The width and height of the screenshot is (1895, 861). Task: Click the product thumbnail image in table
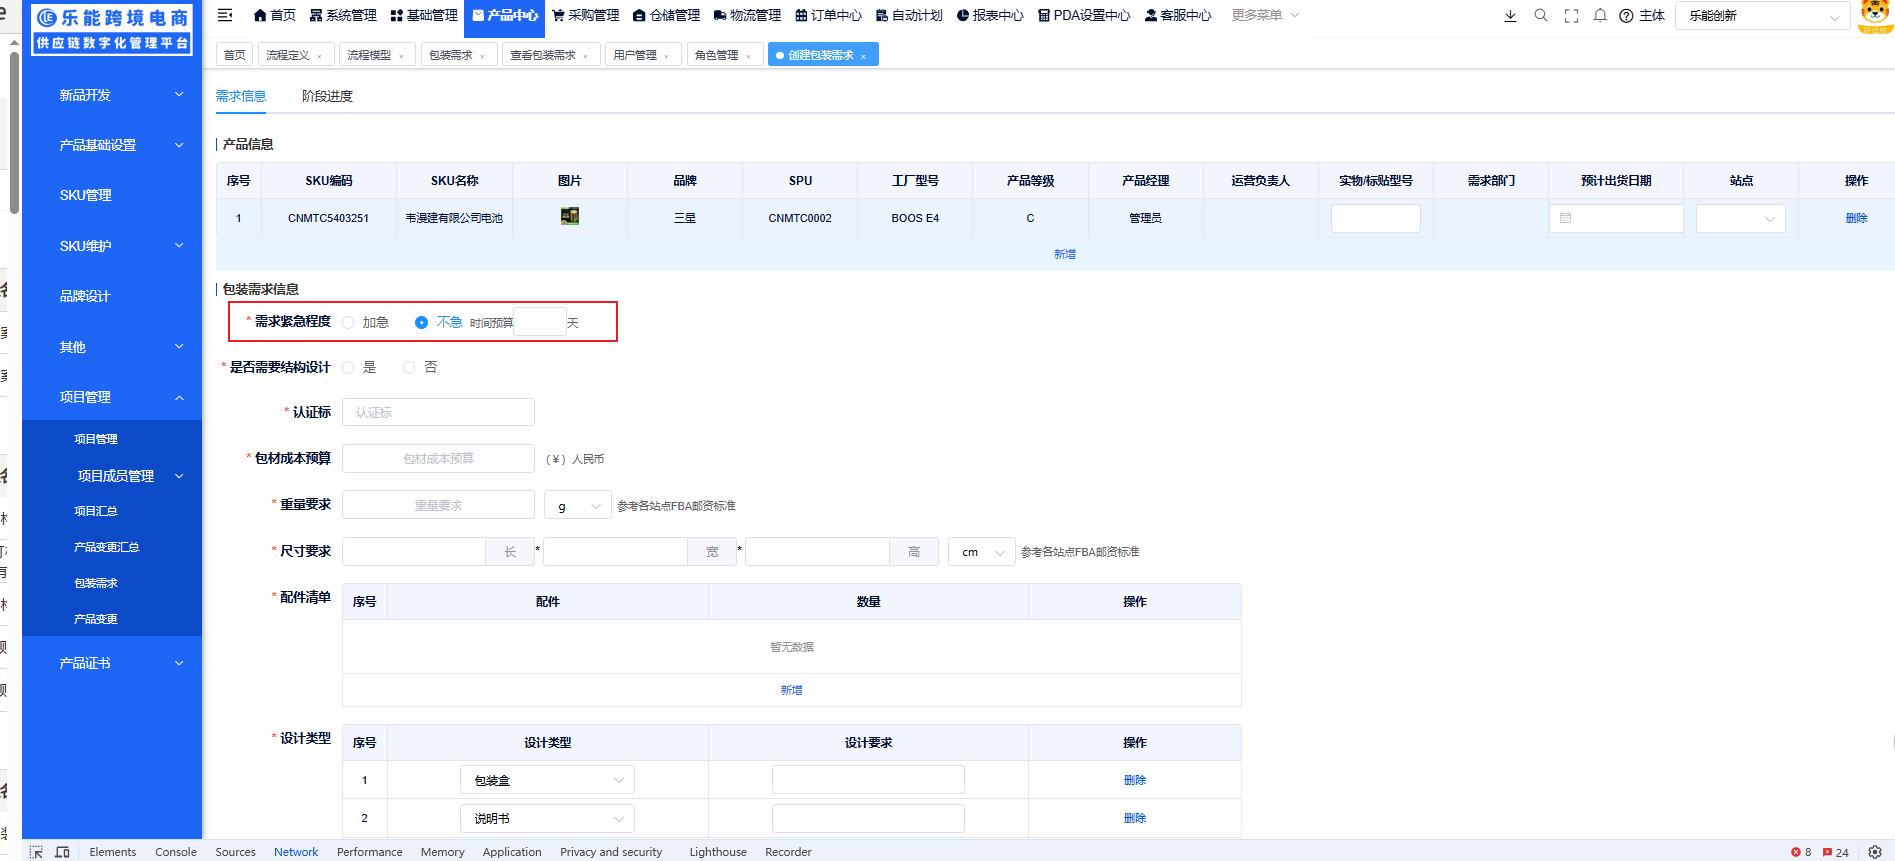(570, 216)
